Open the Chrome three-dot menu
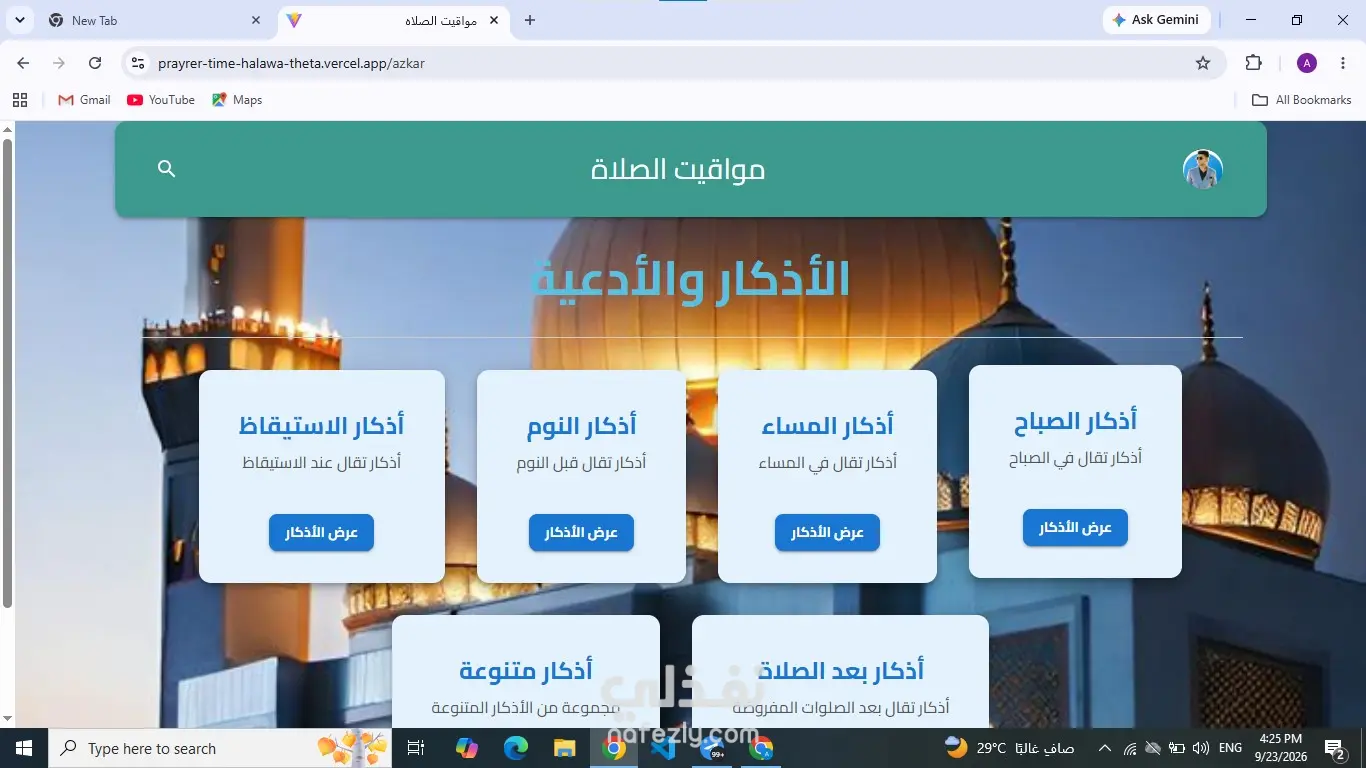 (1343, 63)
